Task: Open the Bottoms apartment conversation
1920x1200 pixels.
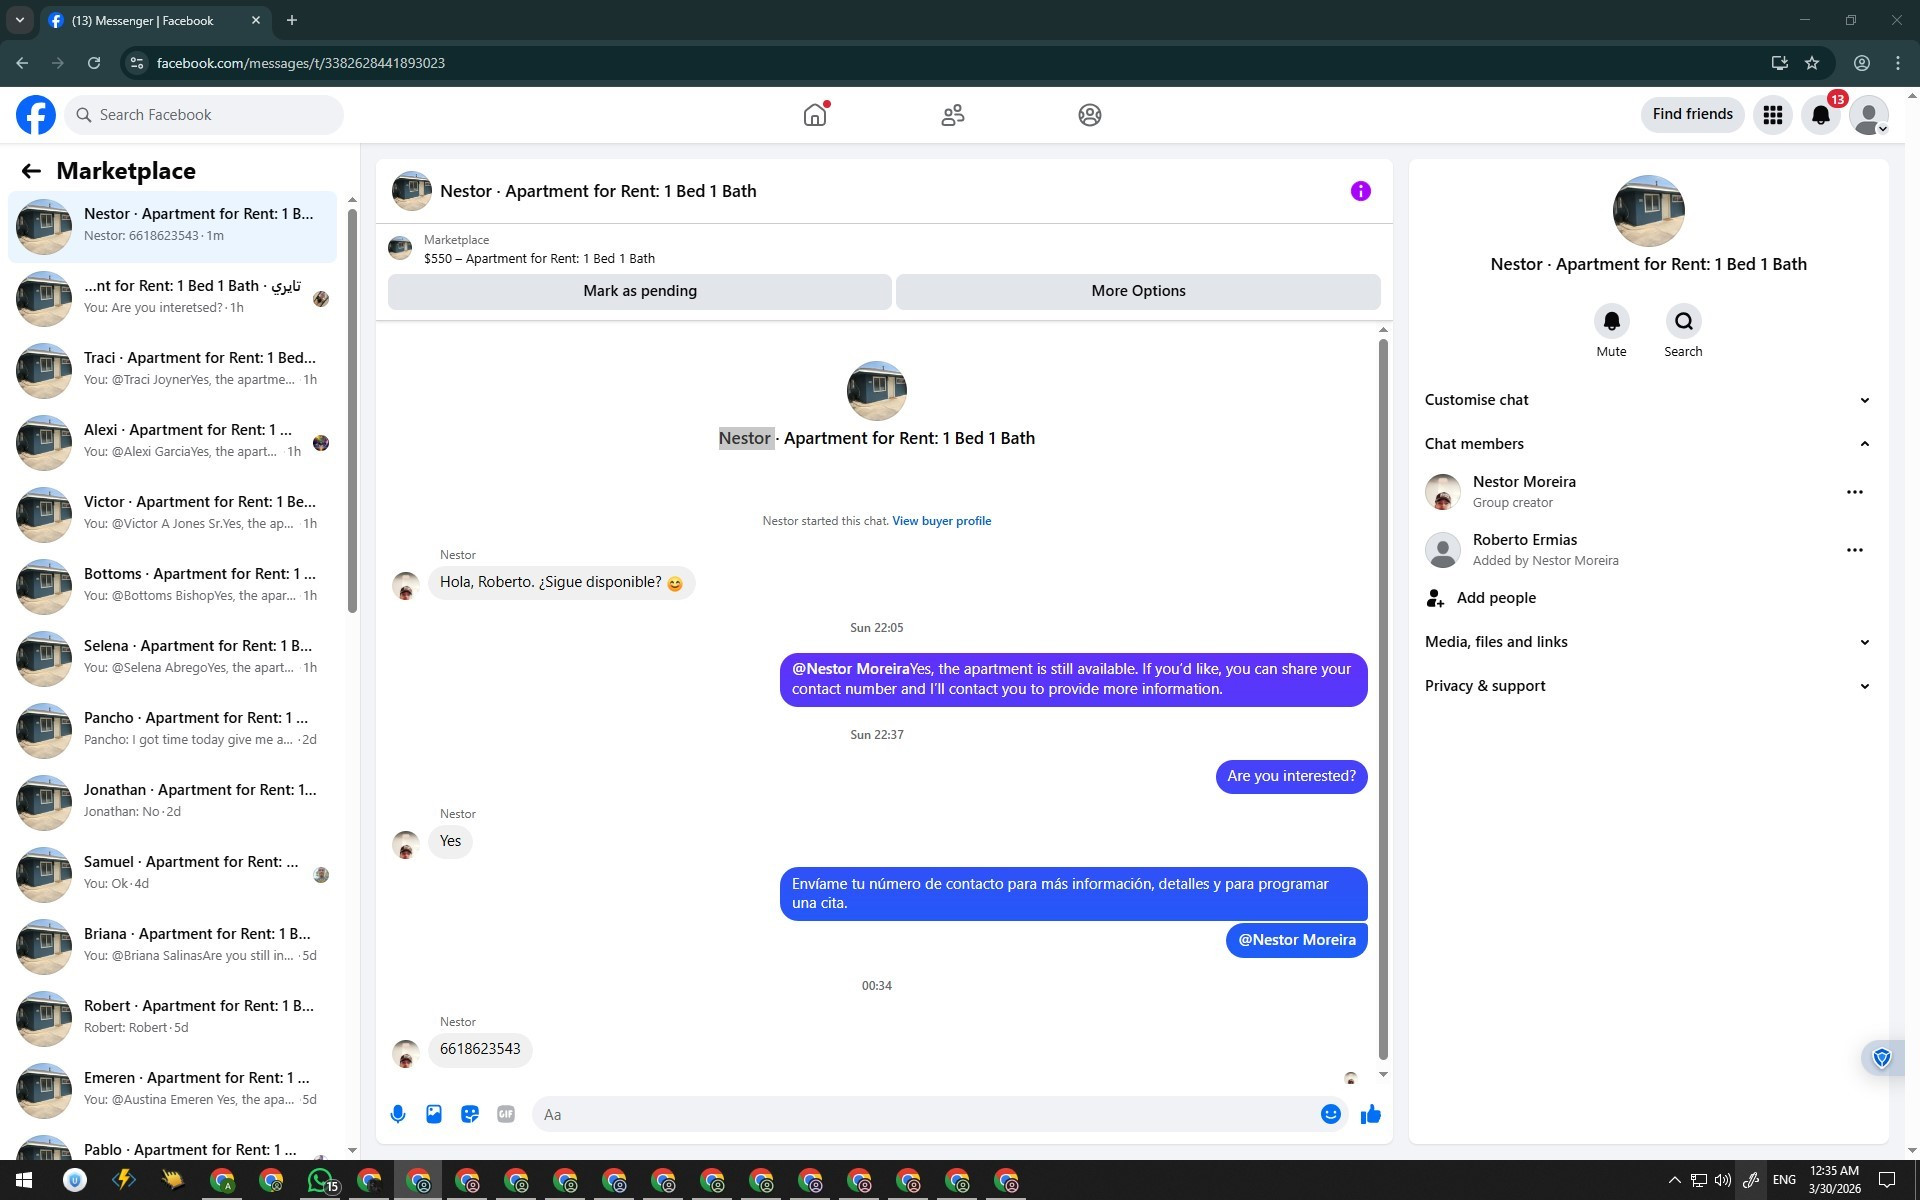Action: (172, 585)
